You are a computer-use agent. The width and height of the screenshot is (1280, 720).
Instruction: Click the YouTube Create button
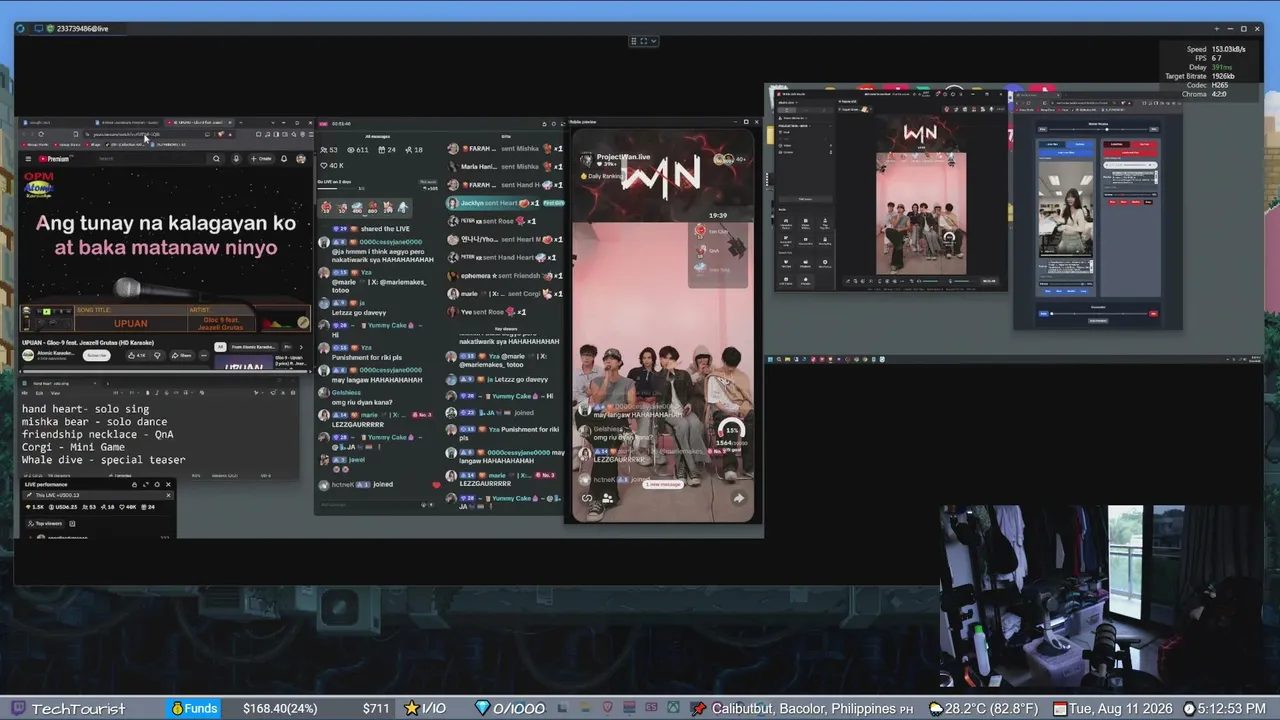261,158
